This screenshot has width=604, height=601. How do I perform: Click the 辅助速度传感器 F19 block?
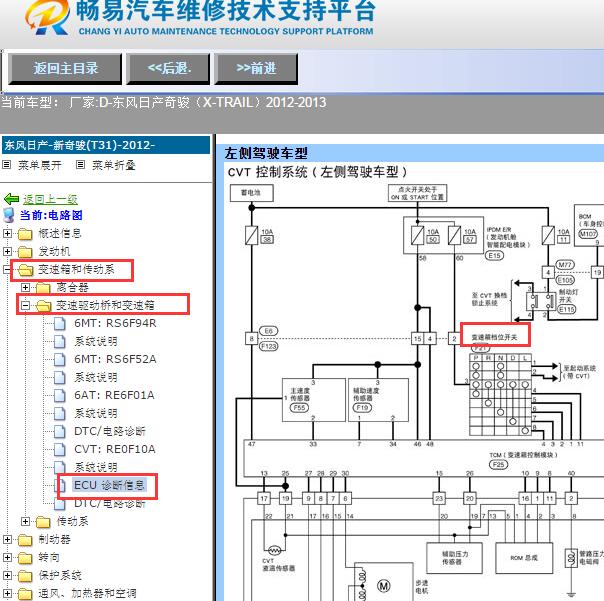(378, 400)
